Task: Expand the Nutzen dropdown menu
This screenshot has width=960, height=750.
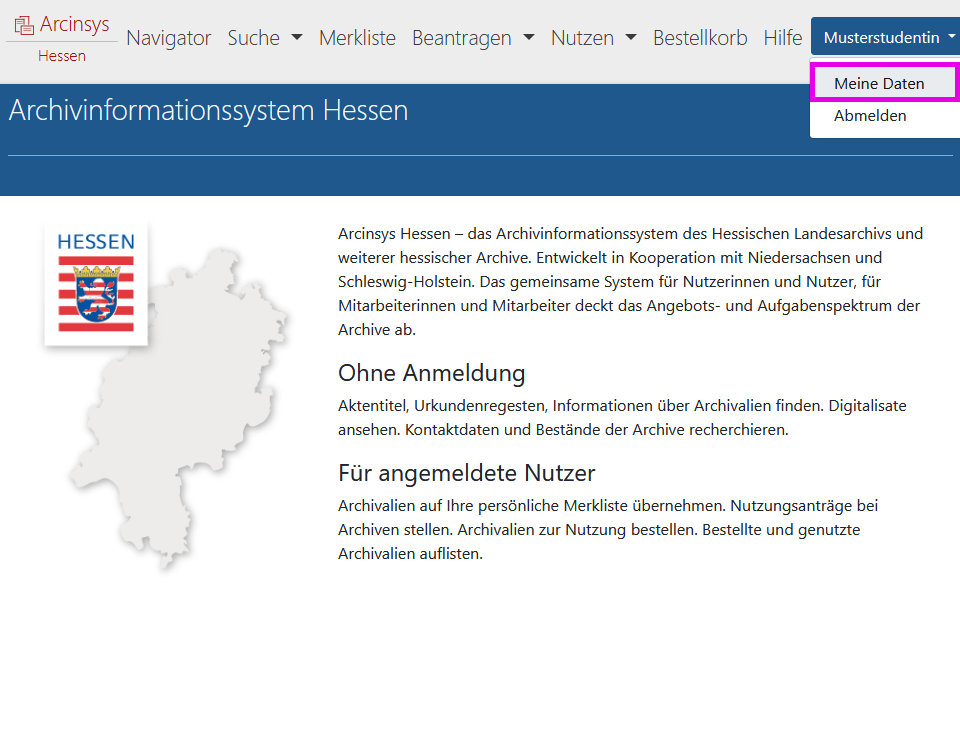Action: click(x=593, y=38)
